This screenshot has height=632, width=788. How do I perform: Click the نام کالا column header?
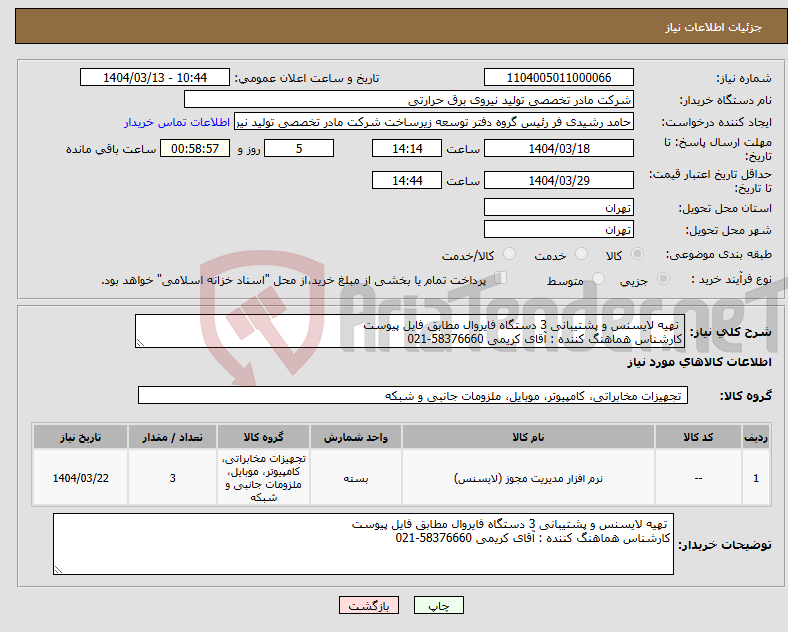(528, 437)
